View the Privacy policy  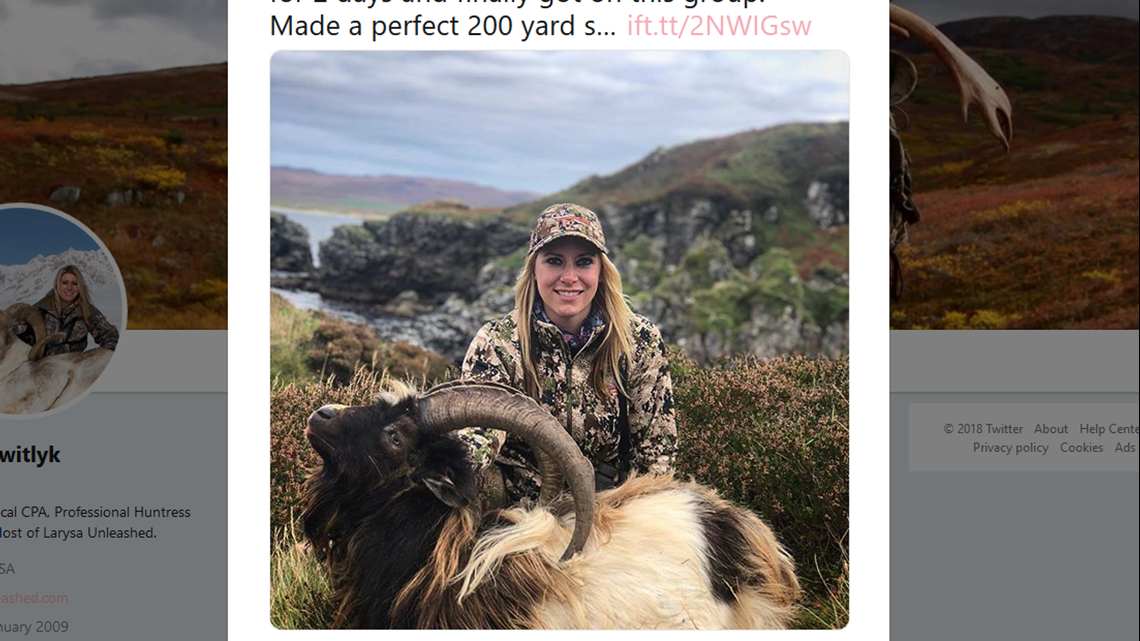pos(1011,447)
